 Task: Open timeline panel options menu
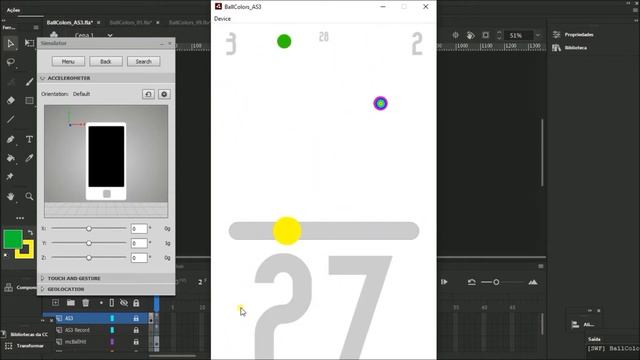point(541,266)
